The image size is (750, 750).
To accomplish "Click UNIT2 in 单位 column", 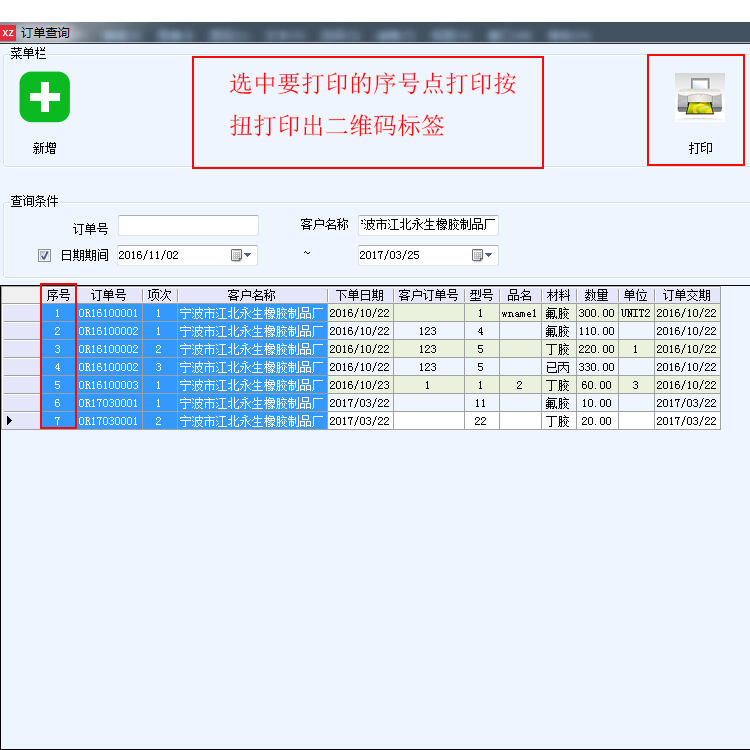I will [636, 313].
